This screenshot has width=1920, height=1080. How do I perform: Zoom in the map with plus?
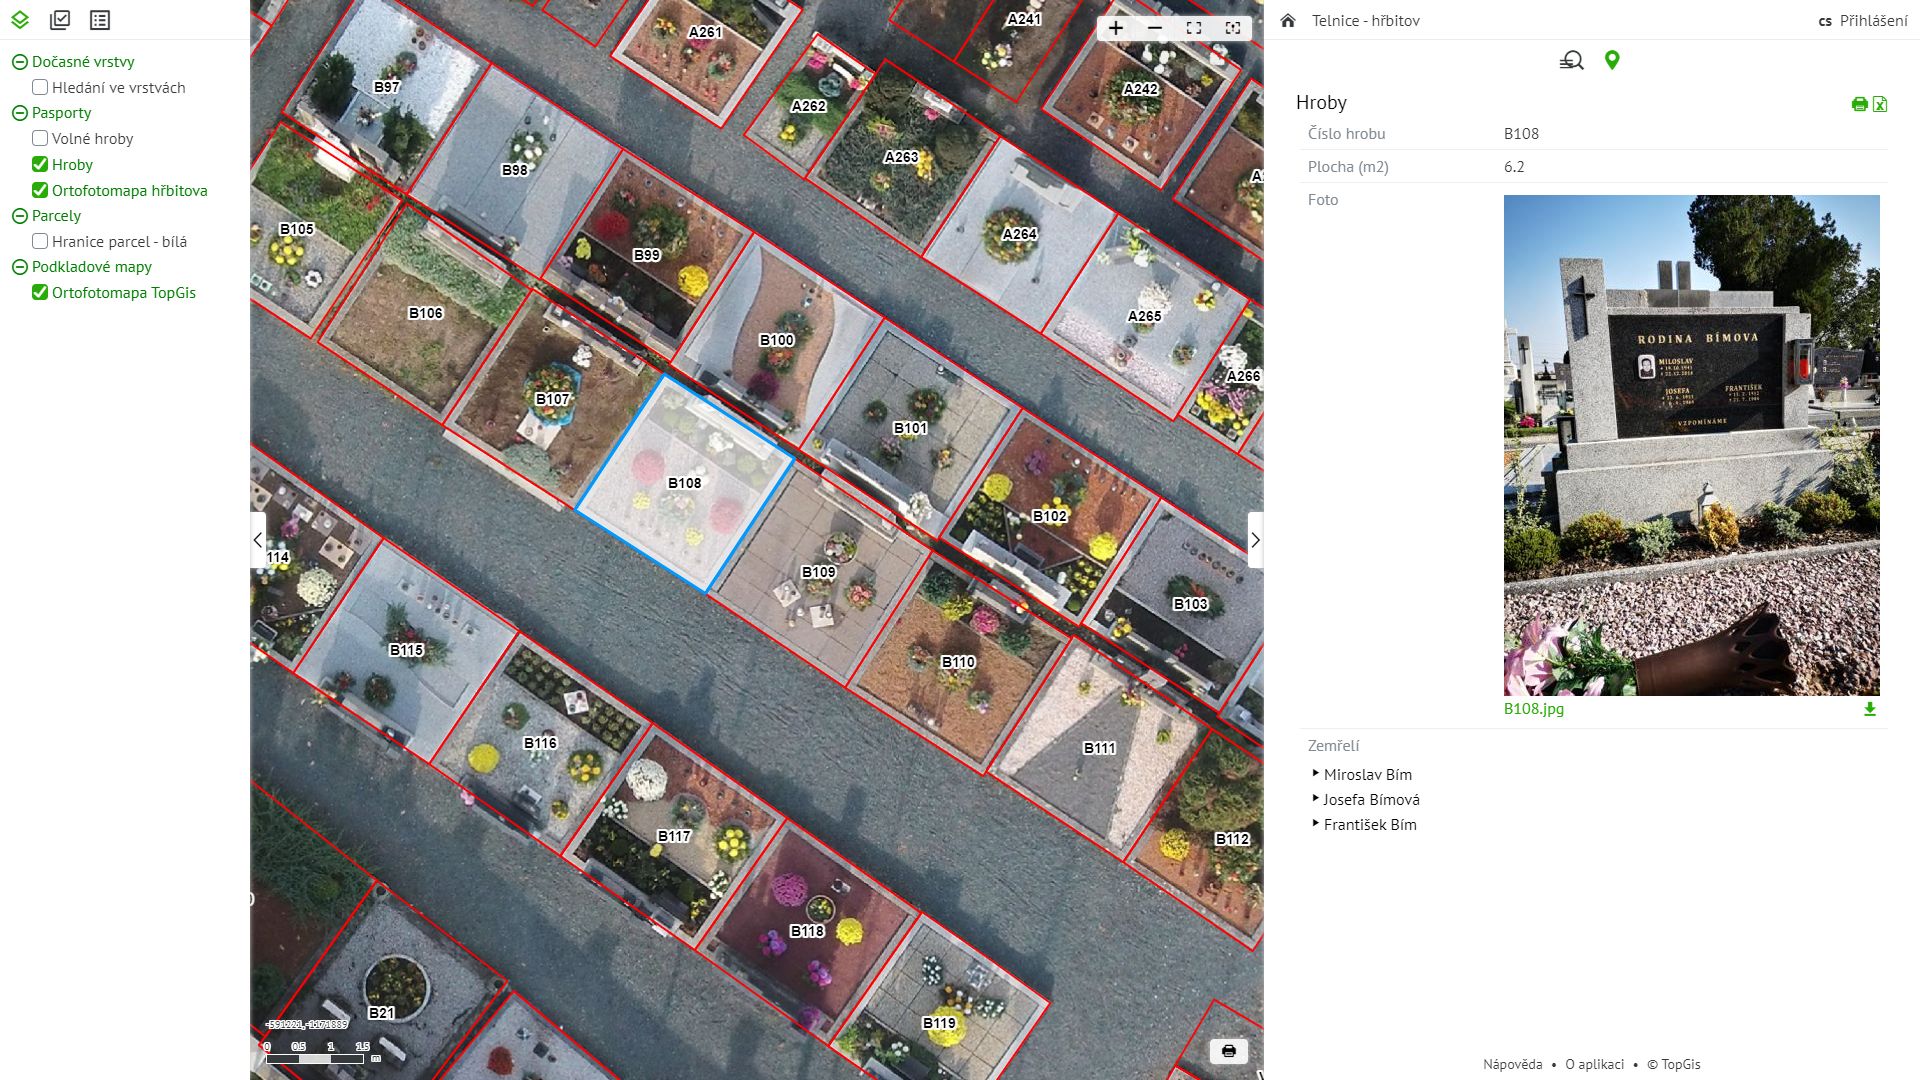tap(1116, 28)
